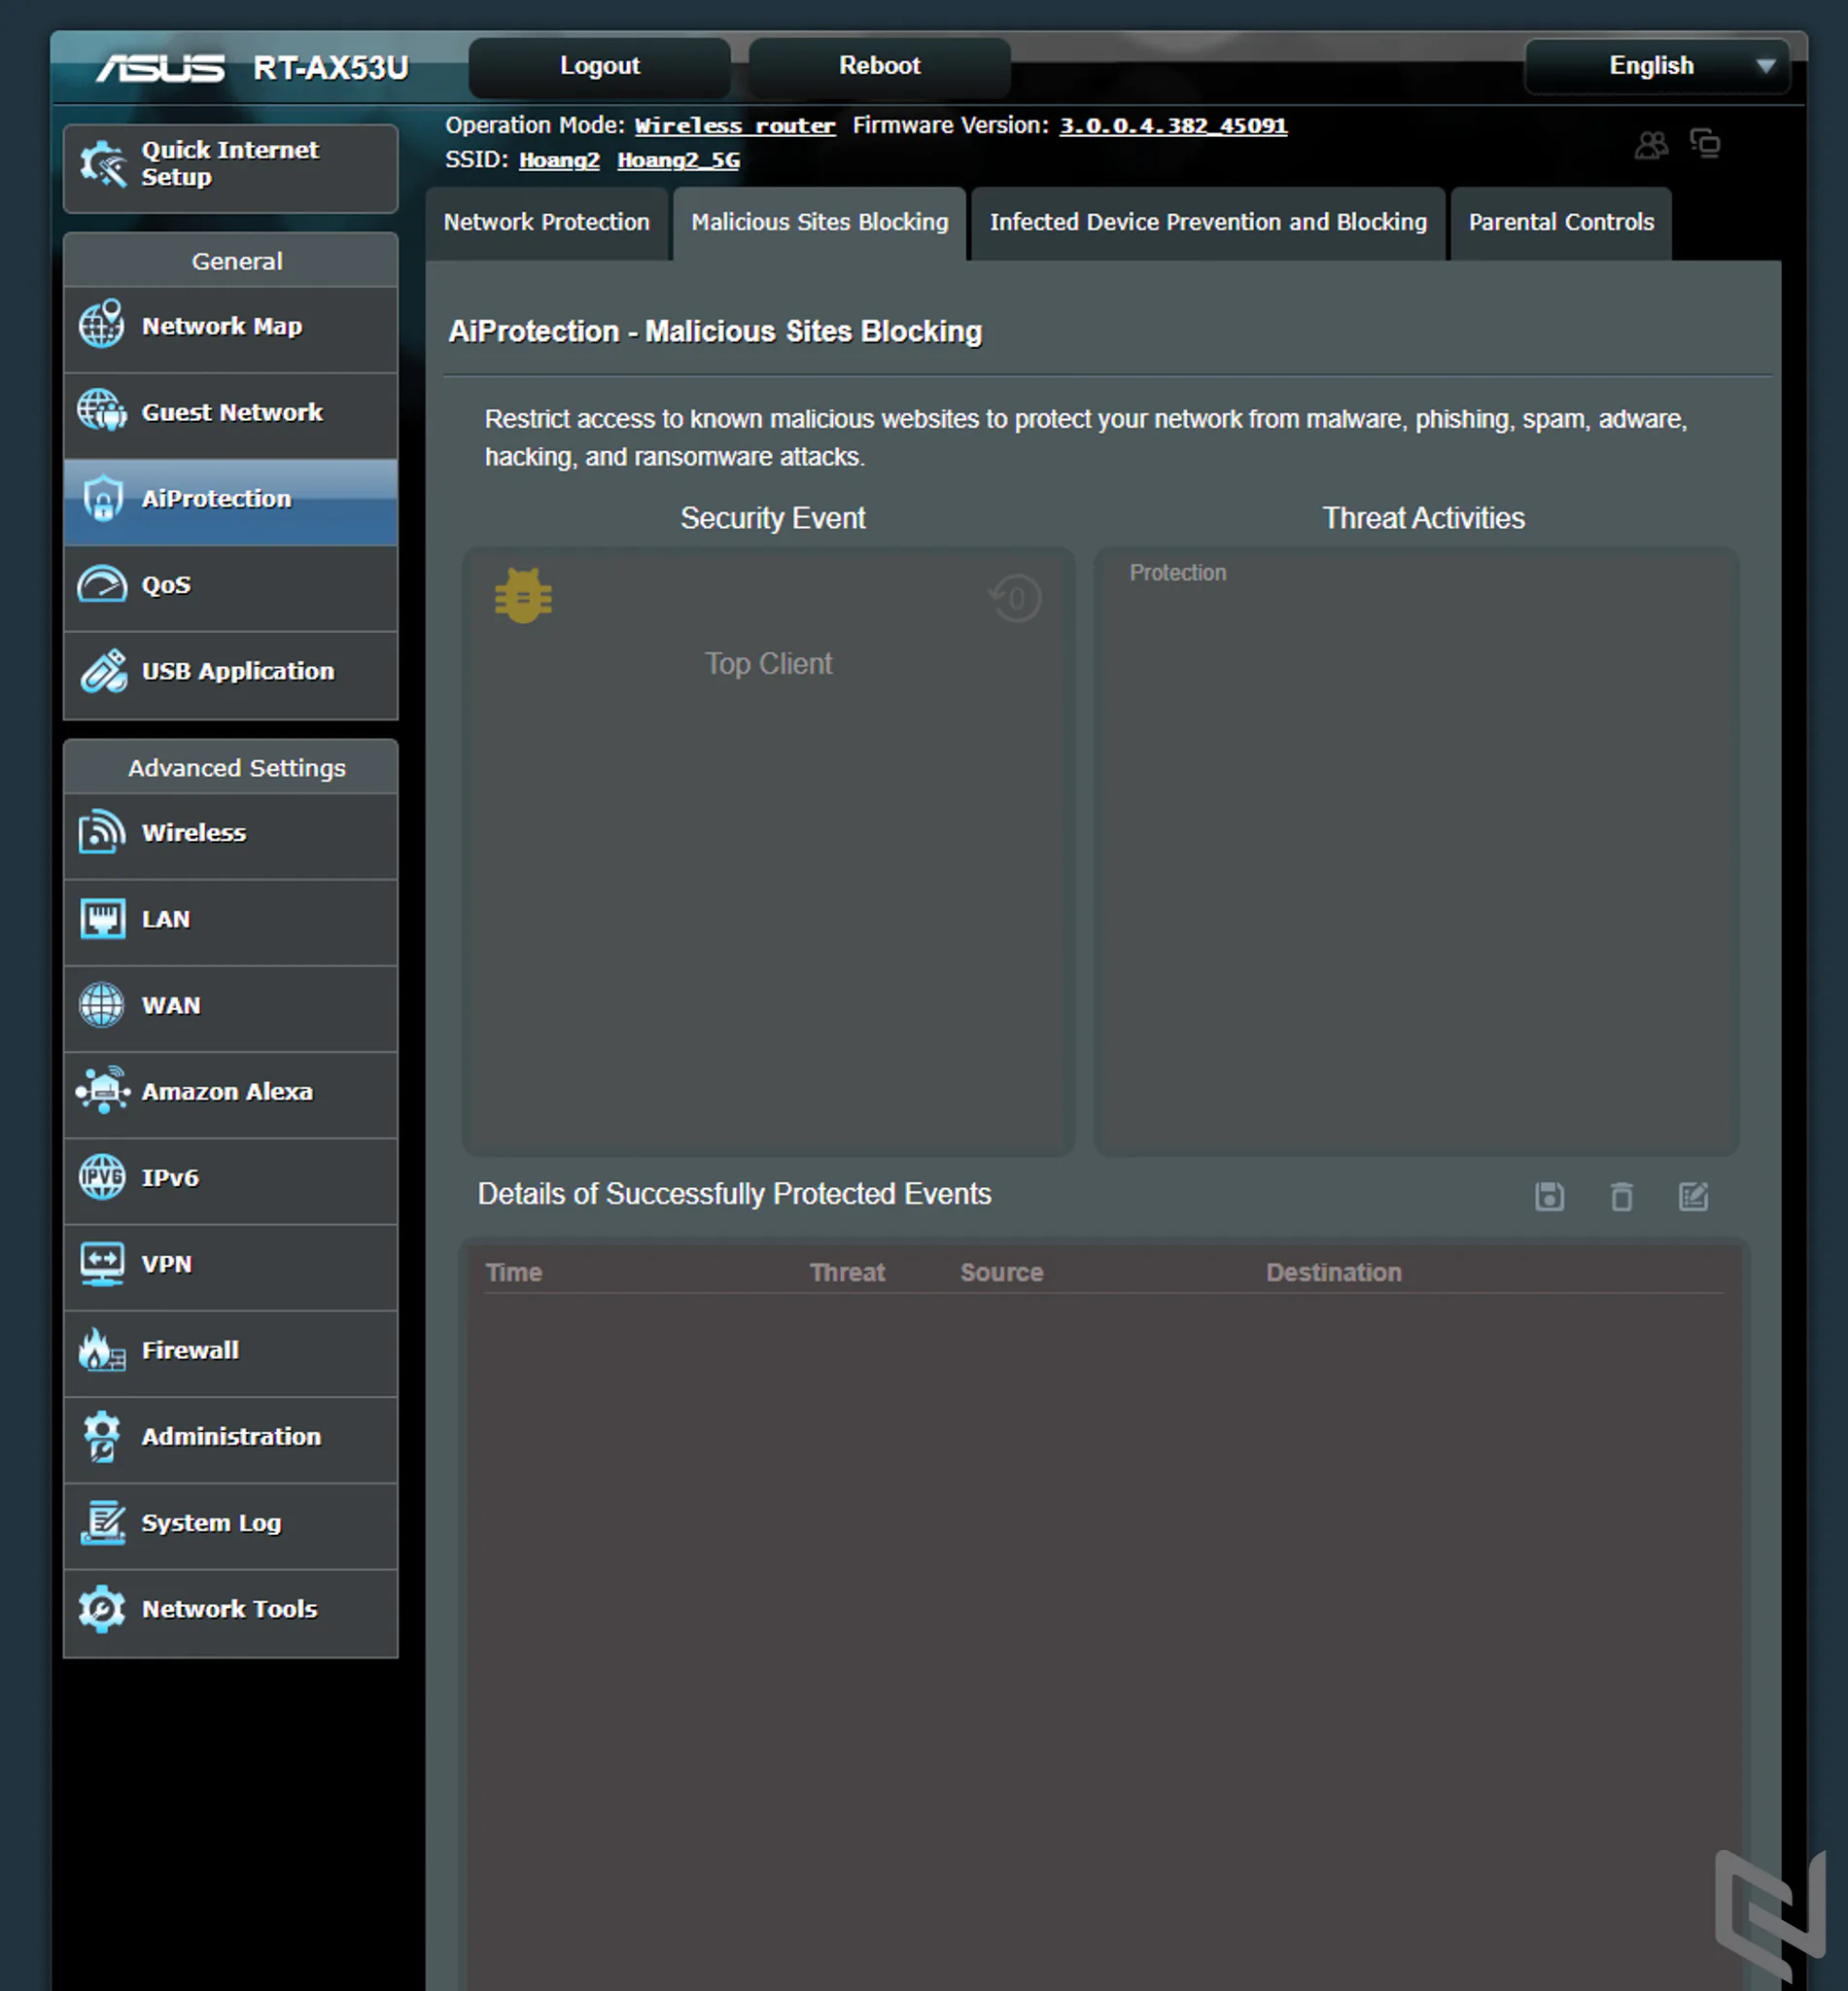Click the Reboot button
1848x1991 pixels.
(x=880, y=66)
